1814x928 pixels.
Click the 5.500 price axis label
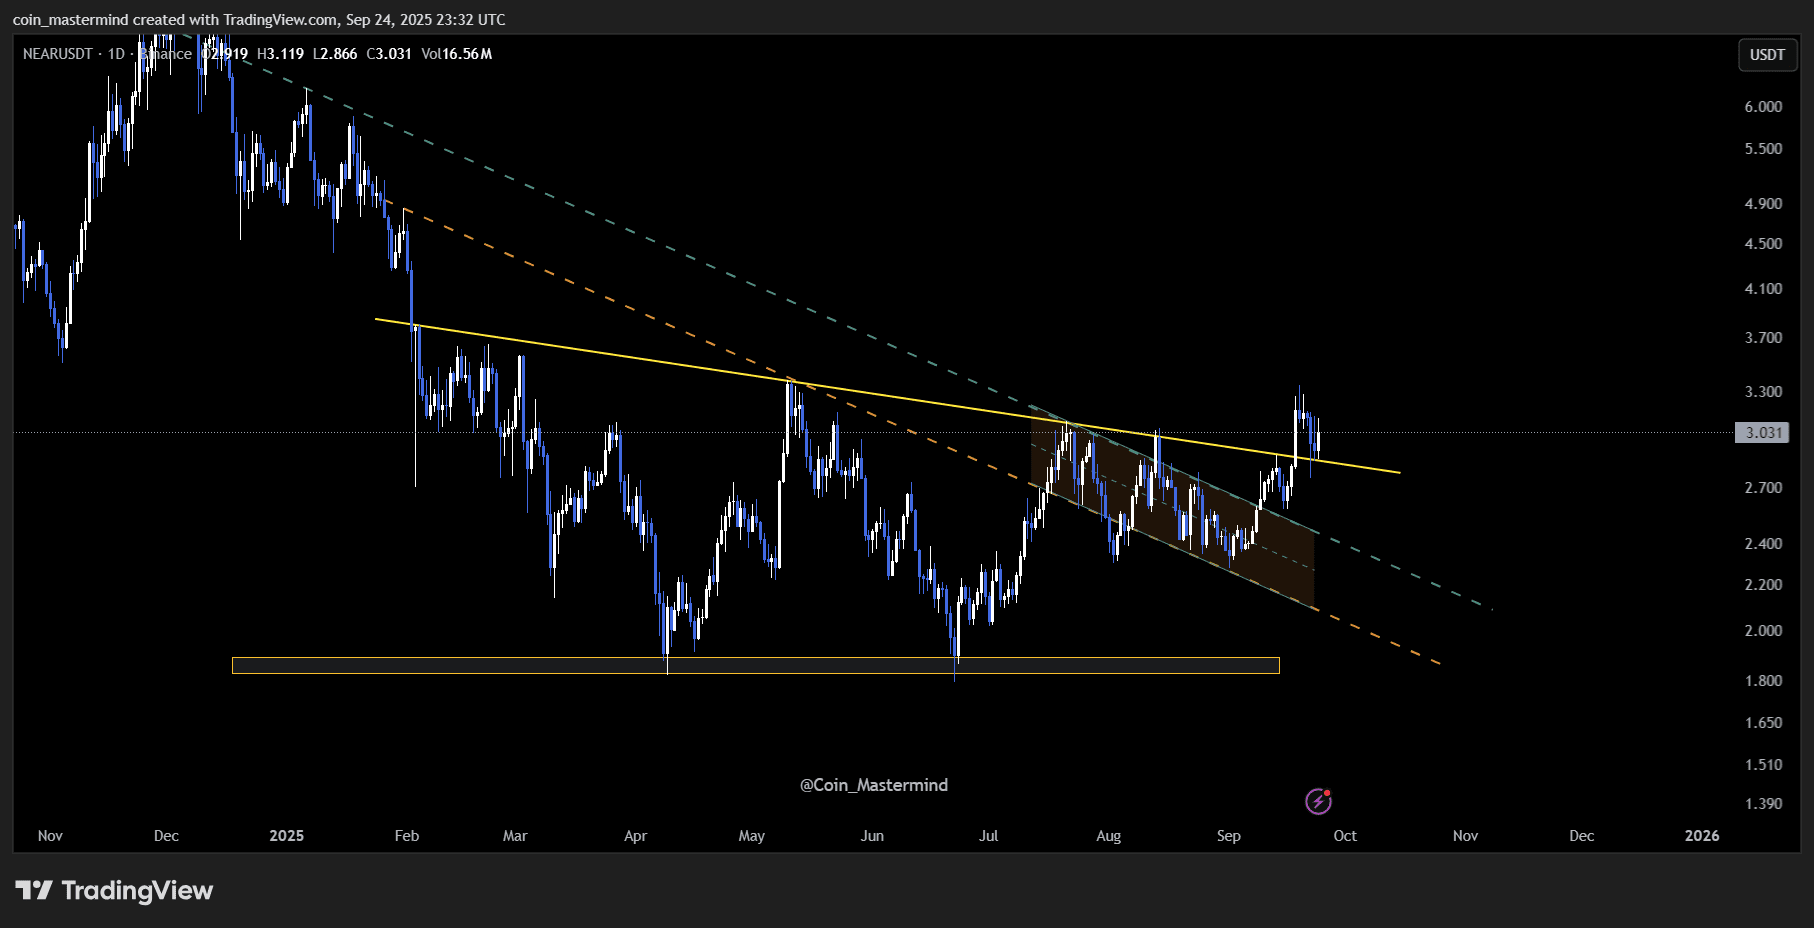1763,149
